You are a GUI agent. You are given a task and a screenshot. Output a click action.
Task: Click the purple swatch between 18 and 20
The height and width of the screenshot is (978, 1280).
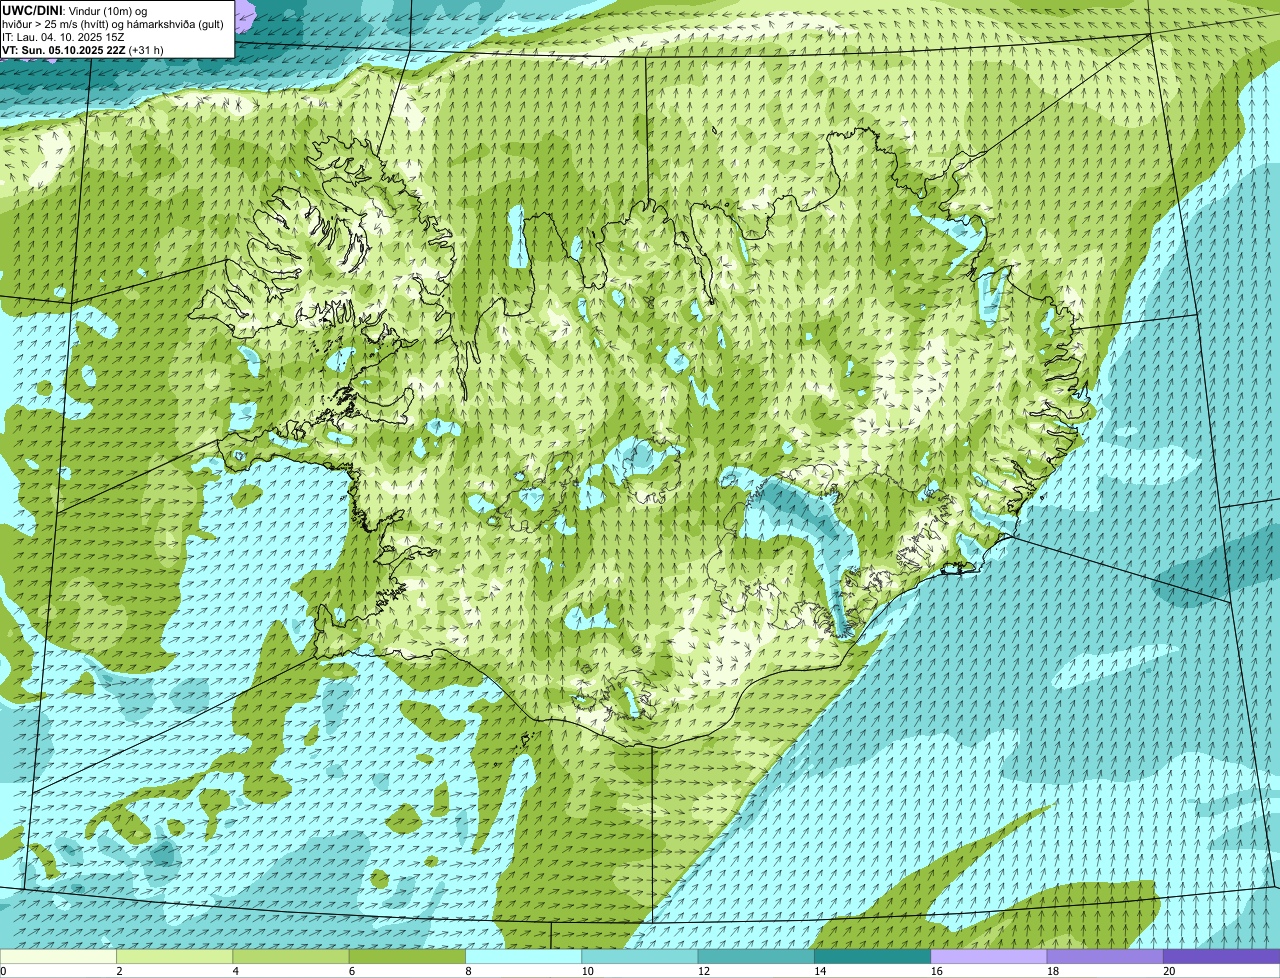[1105, 956]
